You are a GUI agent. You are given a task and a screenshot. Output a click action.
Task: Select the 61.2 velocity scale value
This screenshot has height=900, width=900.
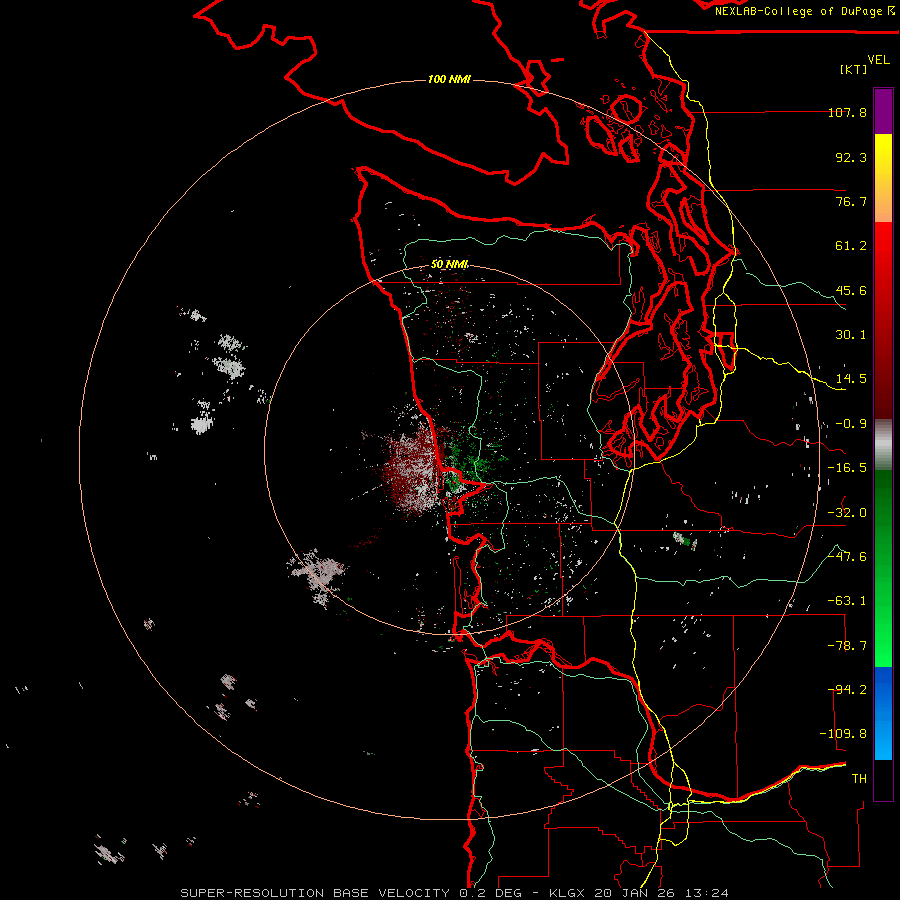click(851, 246)
